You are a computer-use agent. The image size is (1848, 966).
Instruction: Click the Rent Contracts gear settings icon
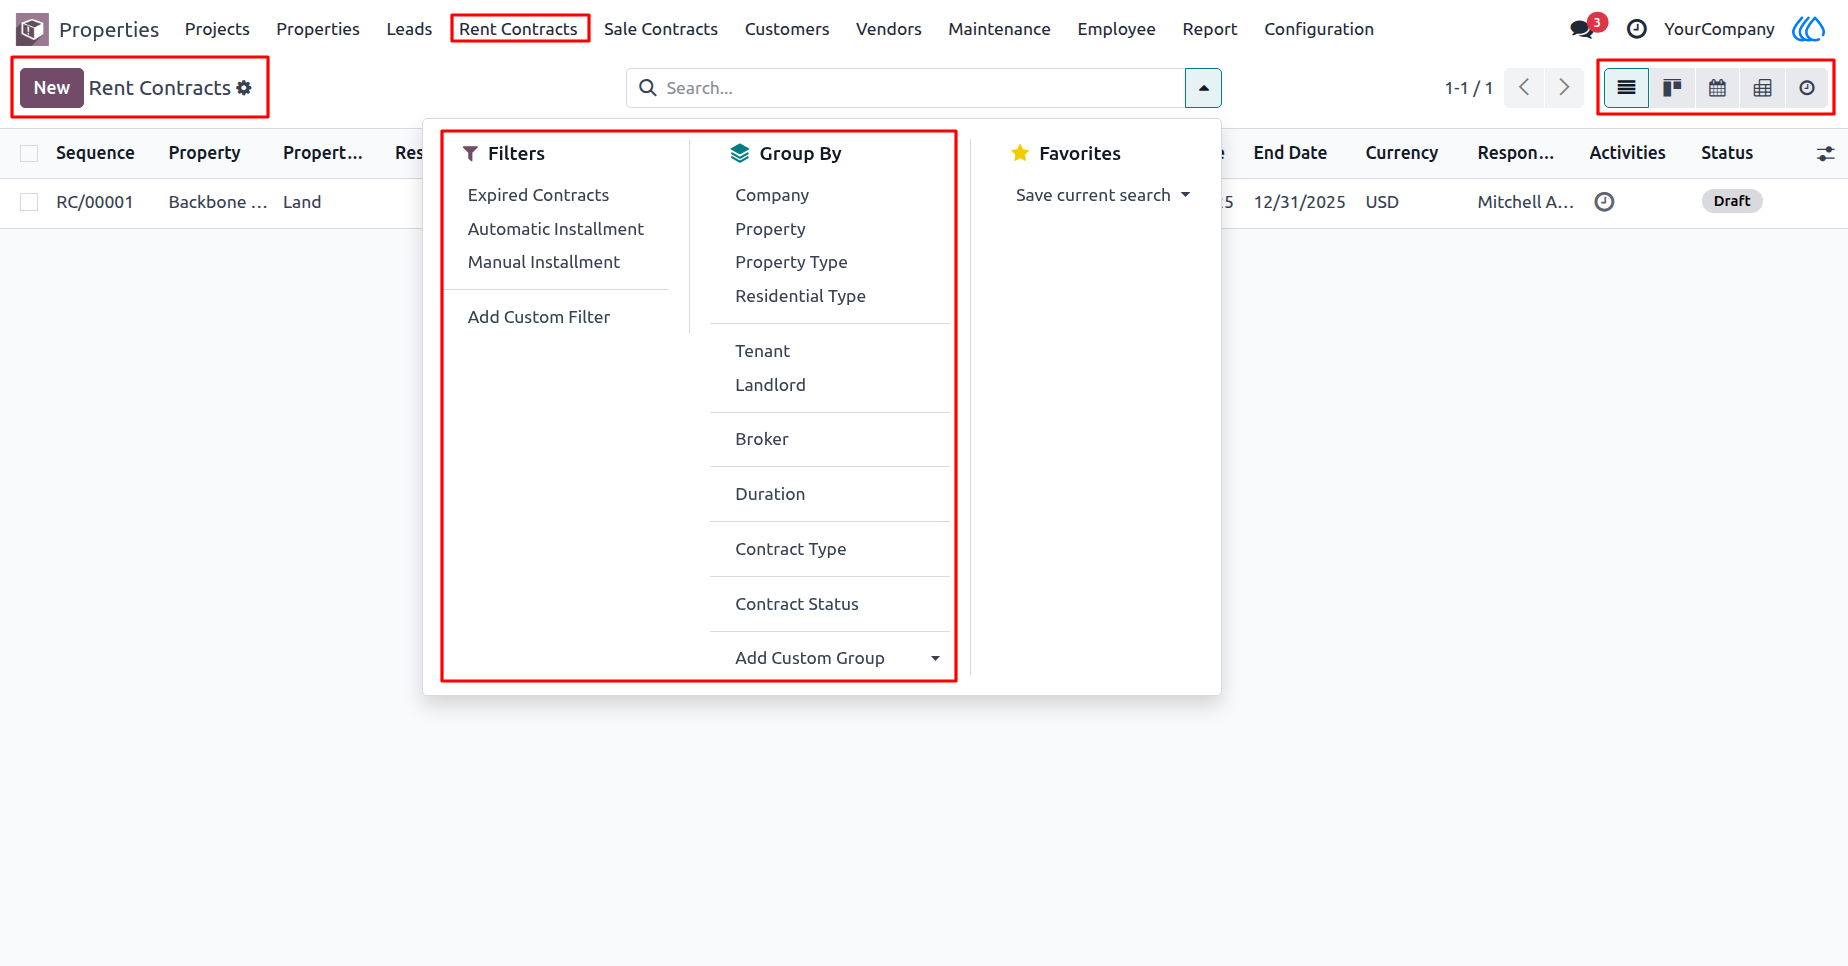244,88
